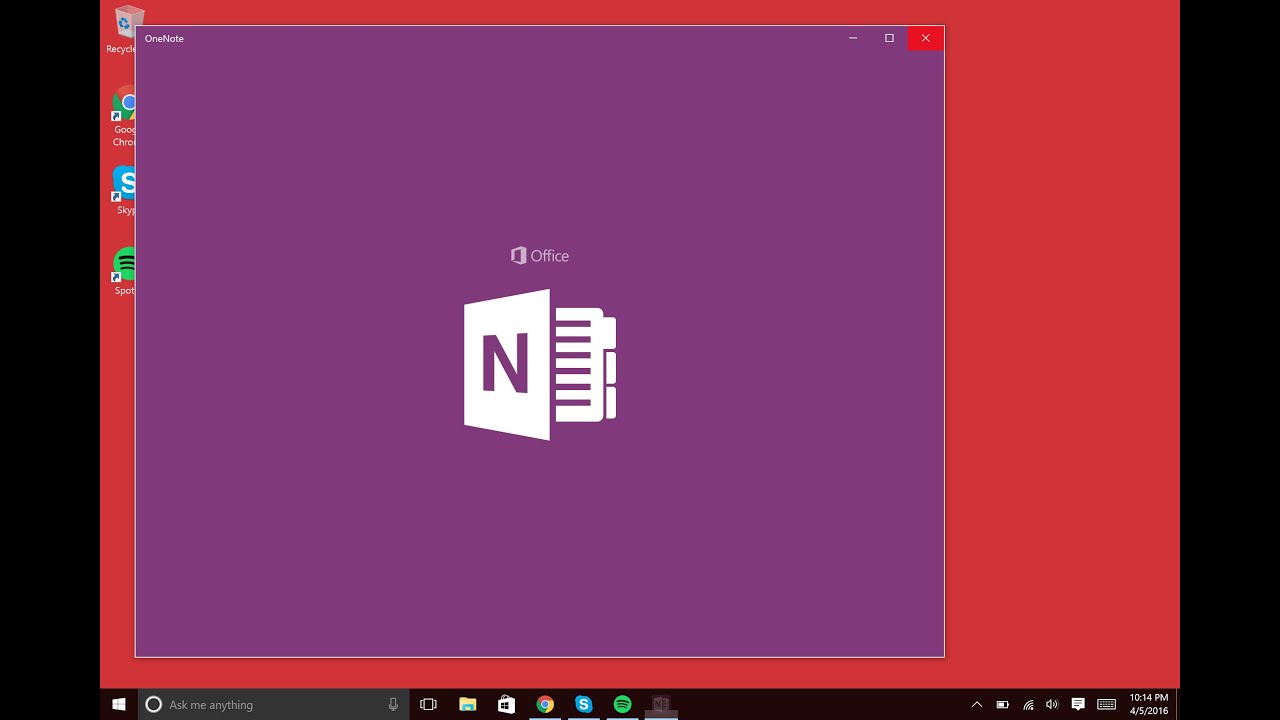Open File Explorer from taskbar

[x=467, y=704]
